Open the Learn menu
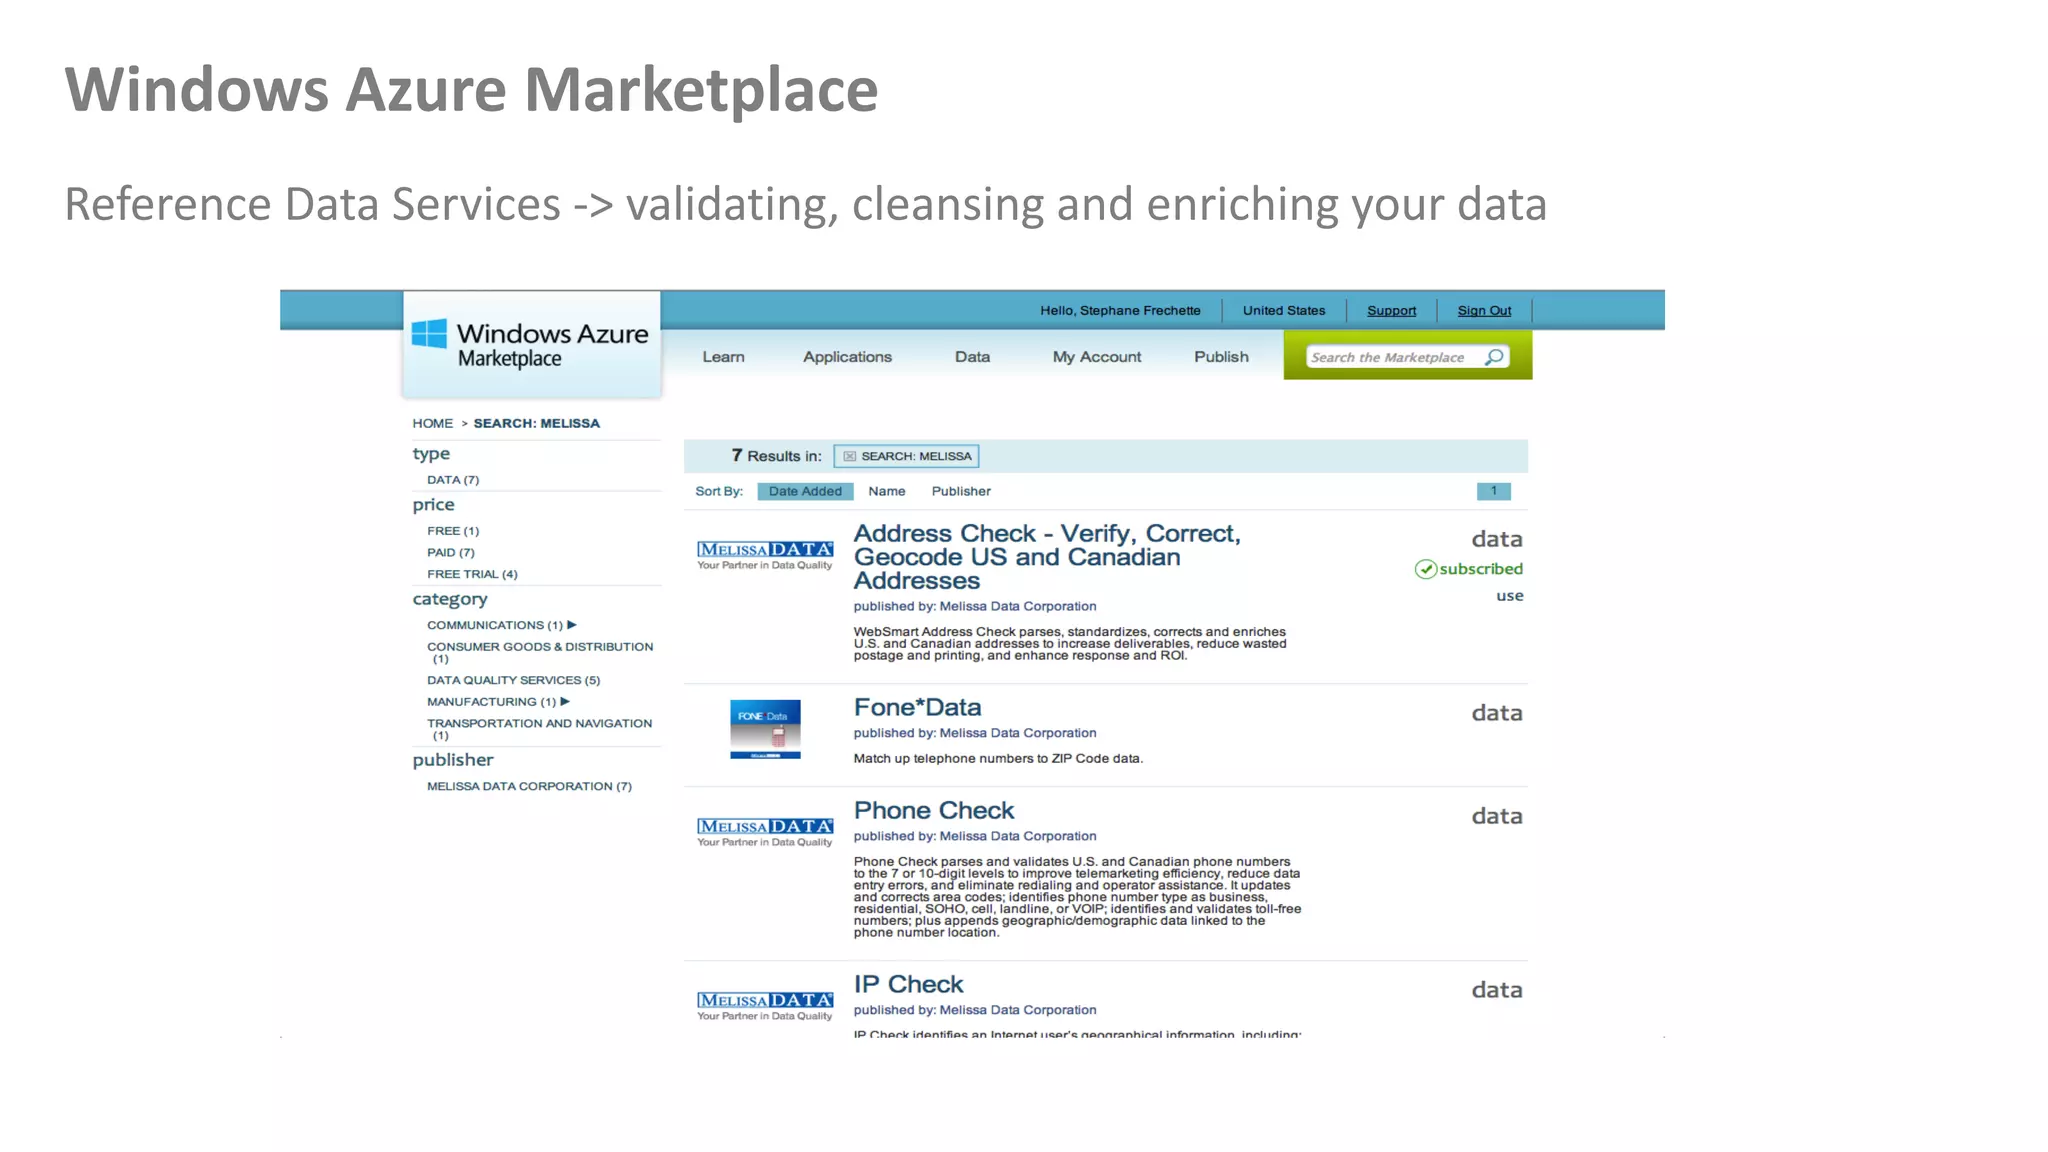 tap(723, 357)
